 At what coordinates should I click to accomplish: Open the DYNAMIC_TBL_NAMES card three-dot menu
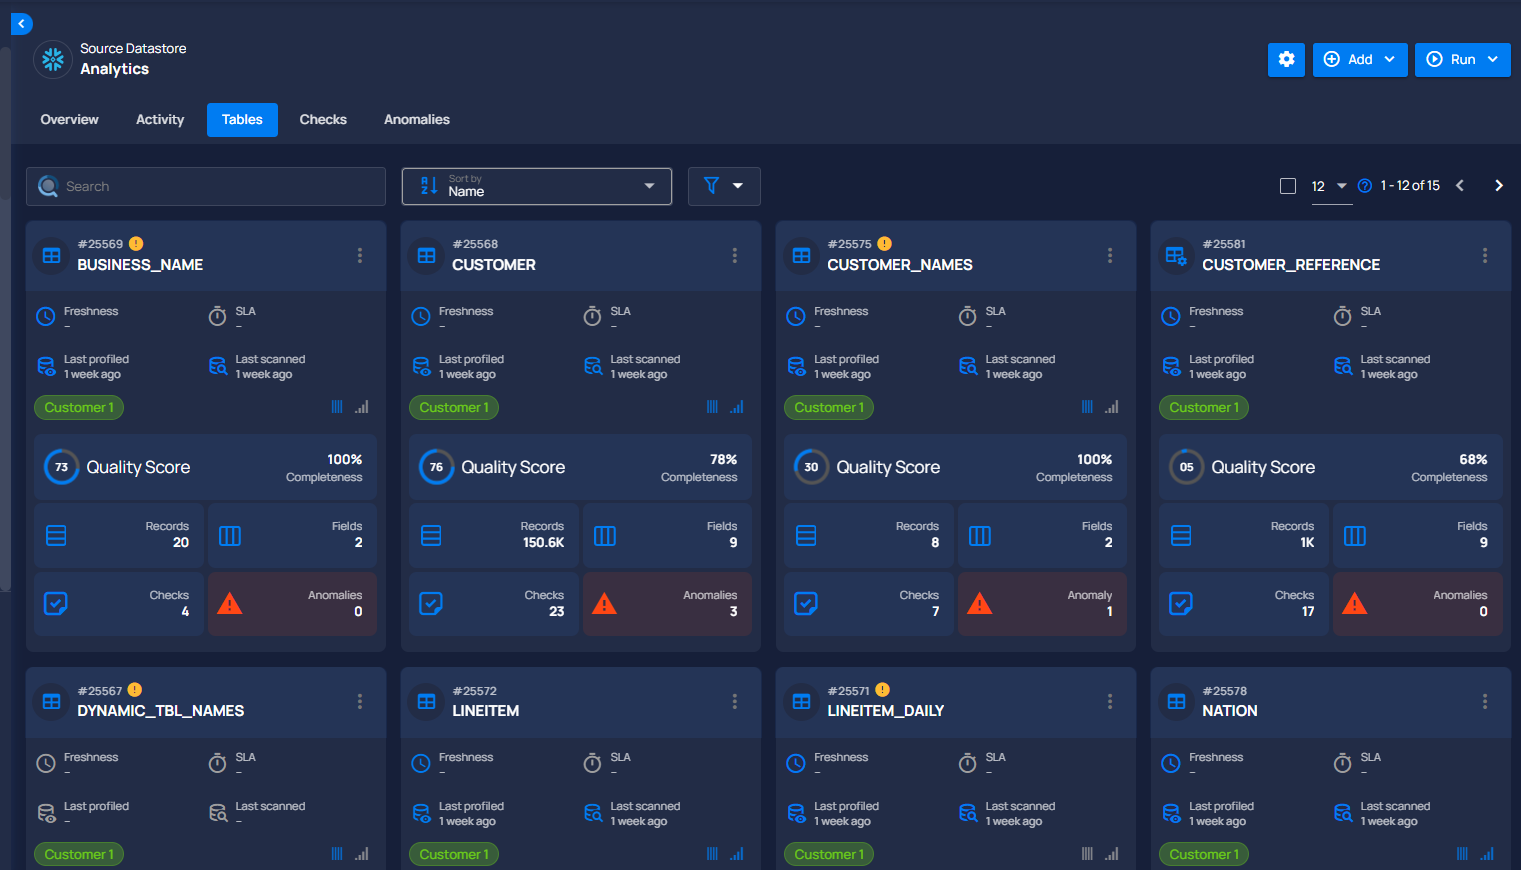[360, 701]
